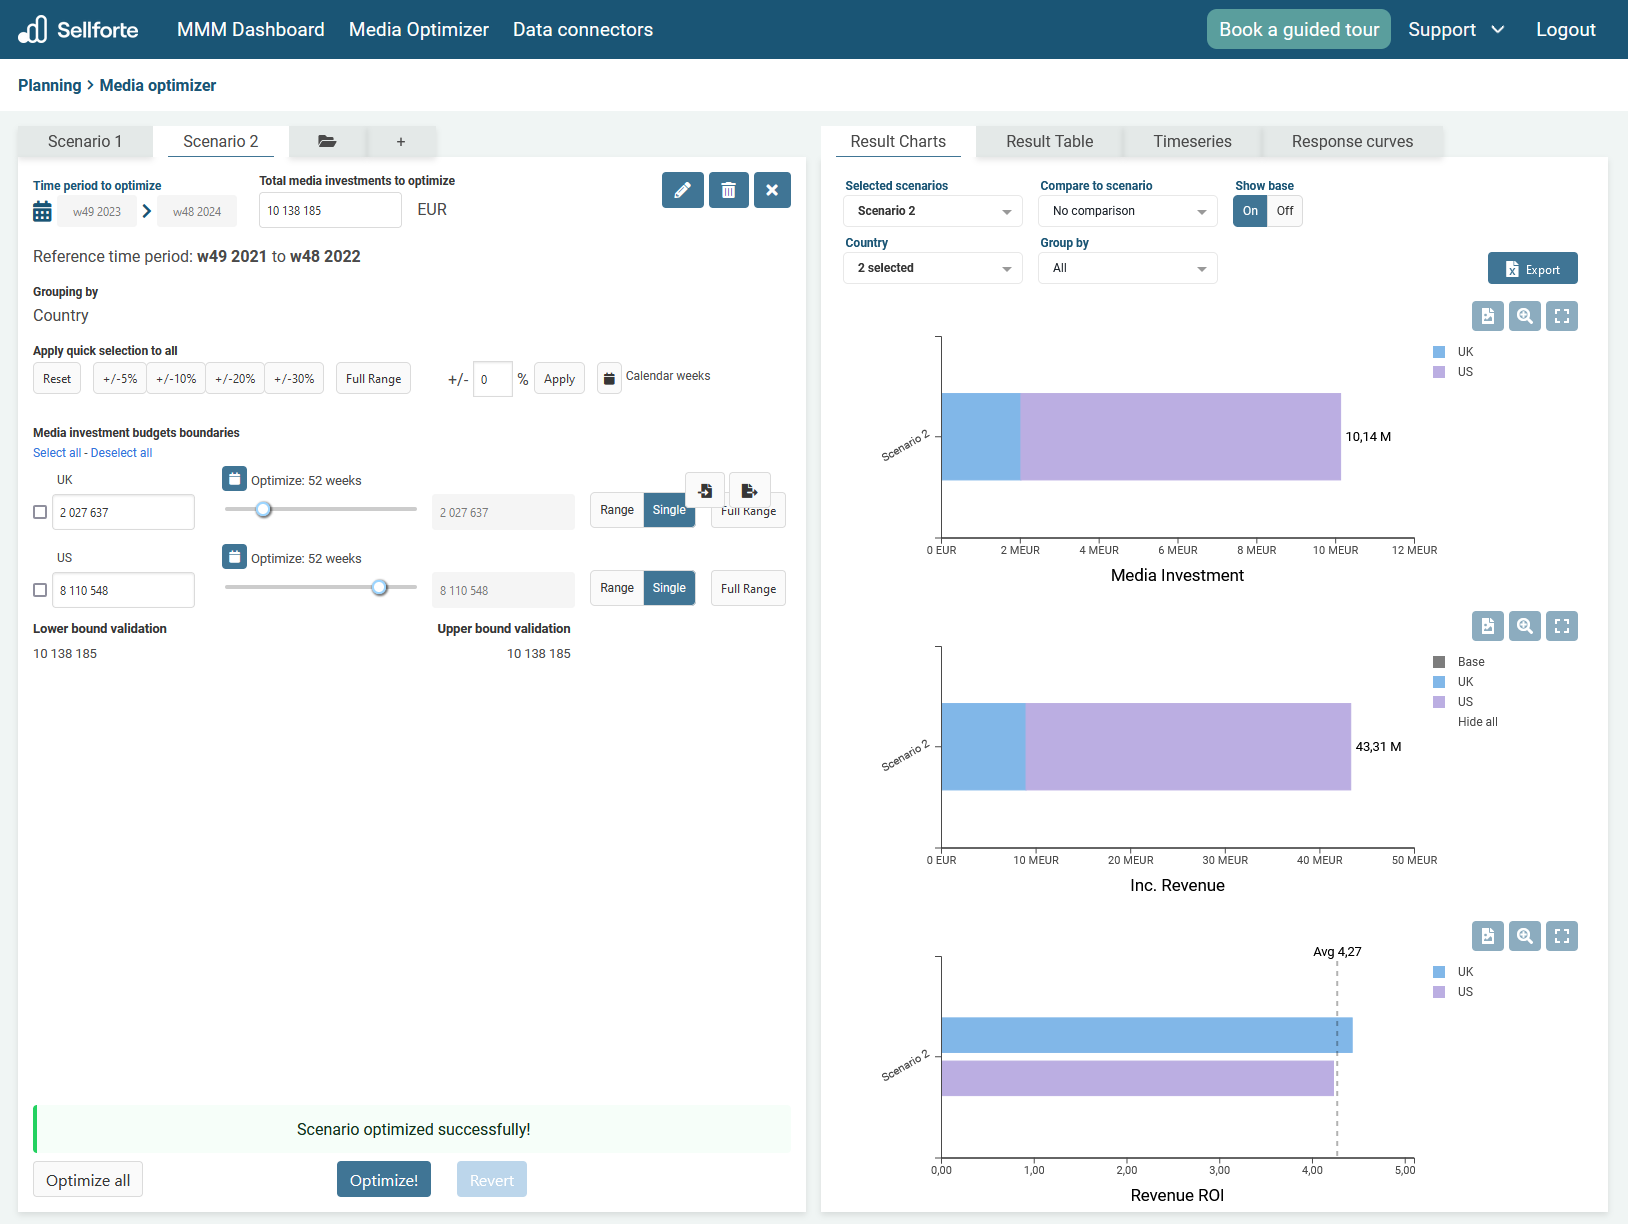The height and width of the screenshot is (1224, 1628).
Task: Zoom the Media Investment chart
Action: [1524, 316]
